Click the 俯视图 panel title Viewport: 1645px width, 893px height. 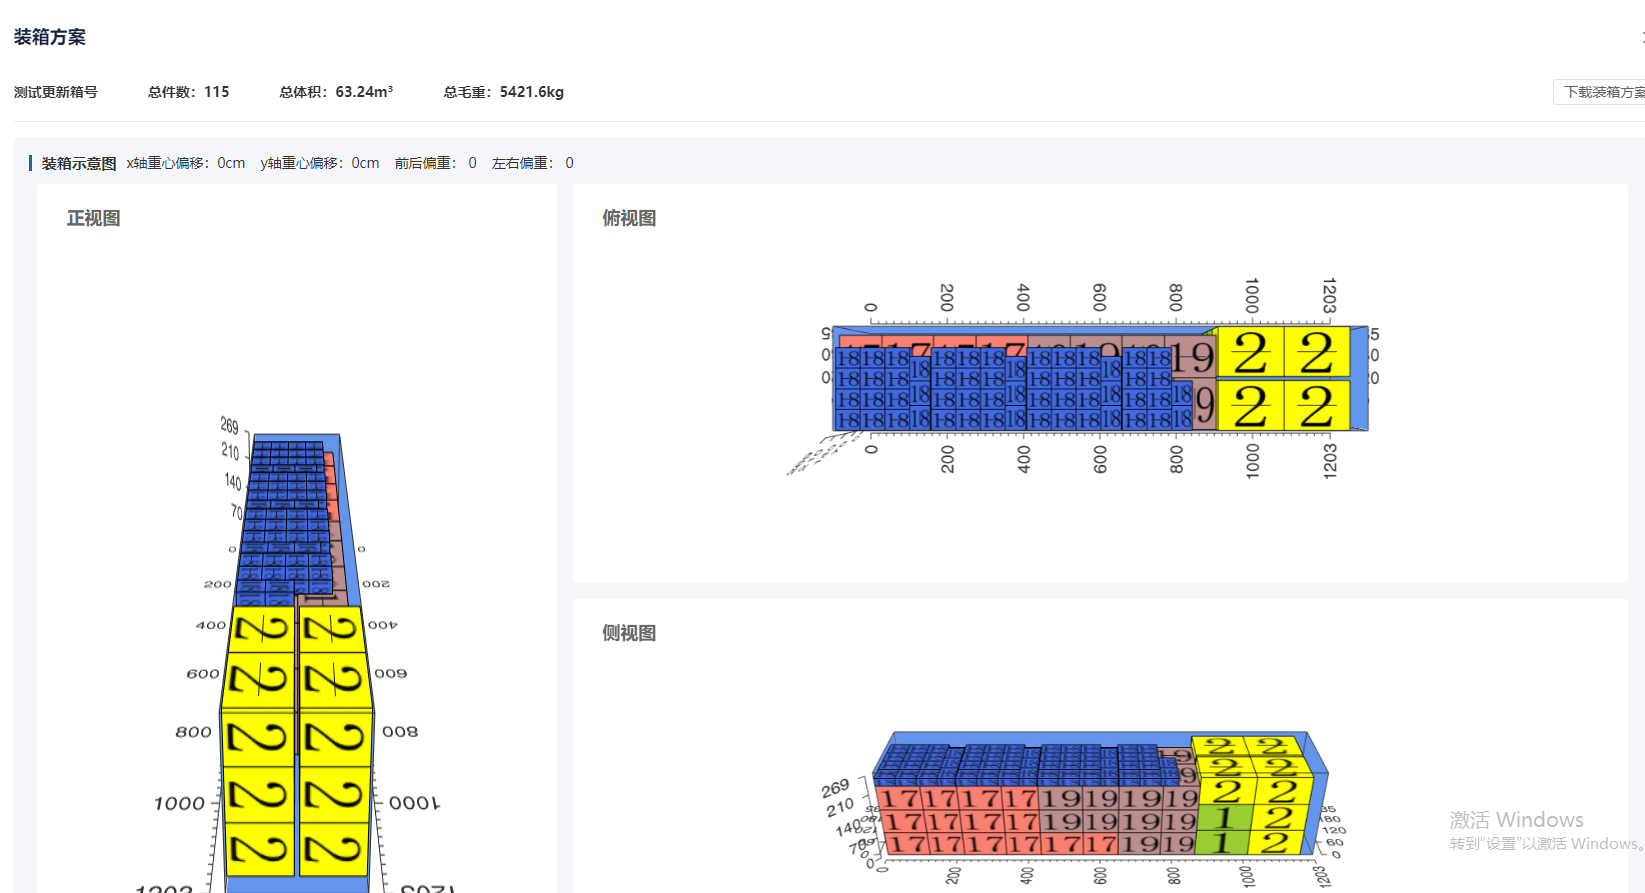click(629, 218)
